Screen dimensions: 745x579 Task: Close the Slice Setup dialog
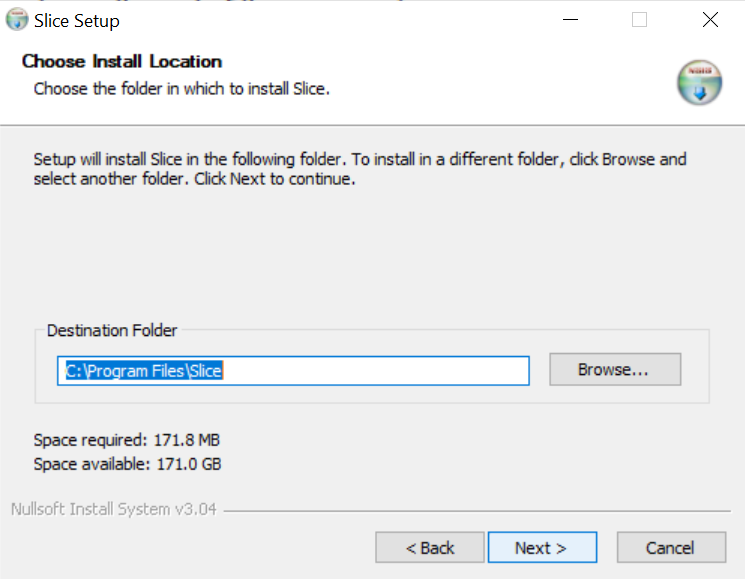pos(710,20)
